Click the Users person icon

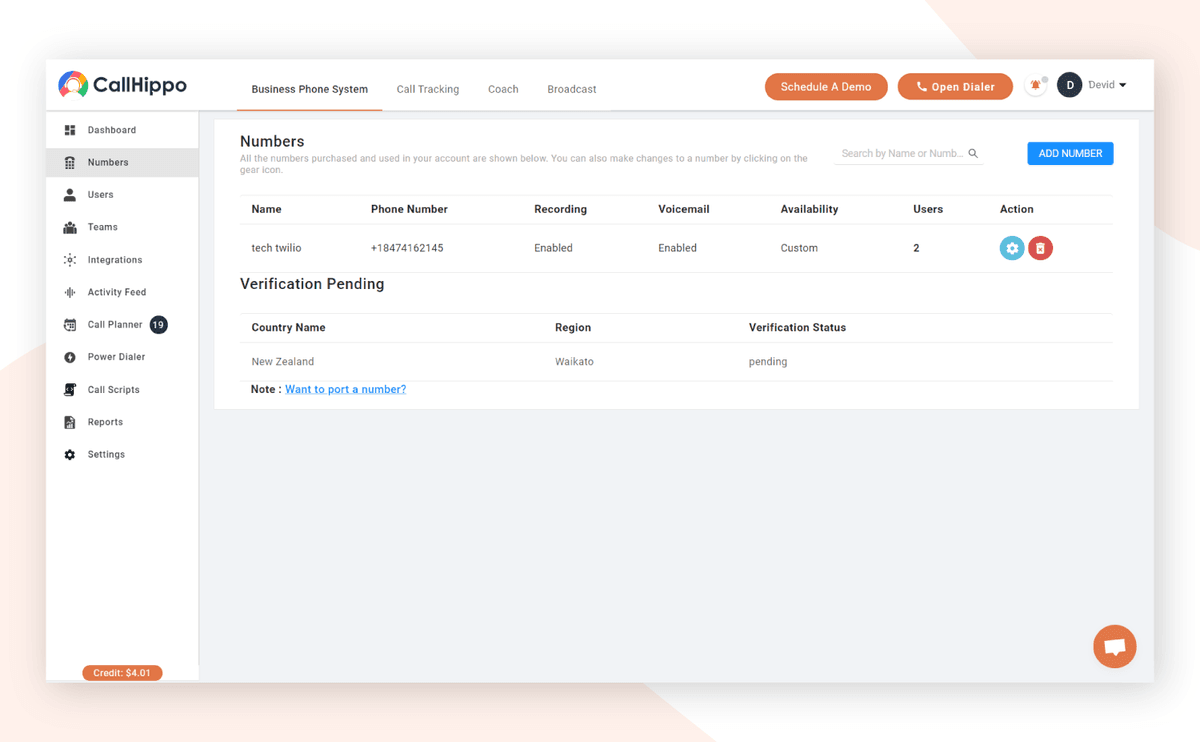(x=70, y=195)
